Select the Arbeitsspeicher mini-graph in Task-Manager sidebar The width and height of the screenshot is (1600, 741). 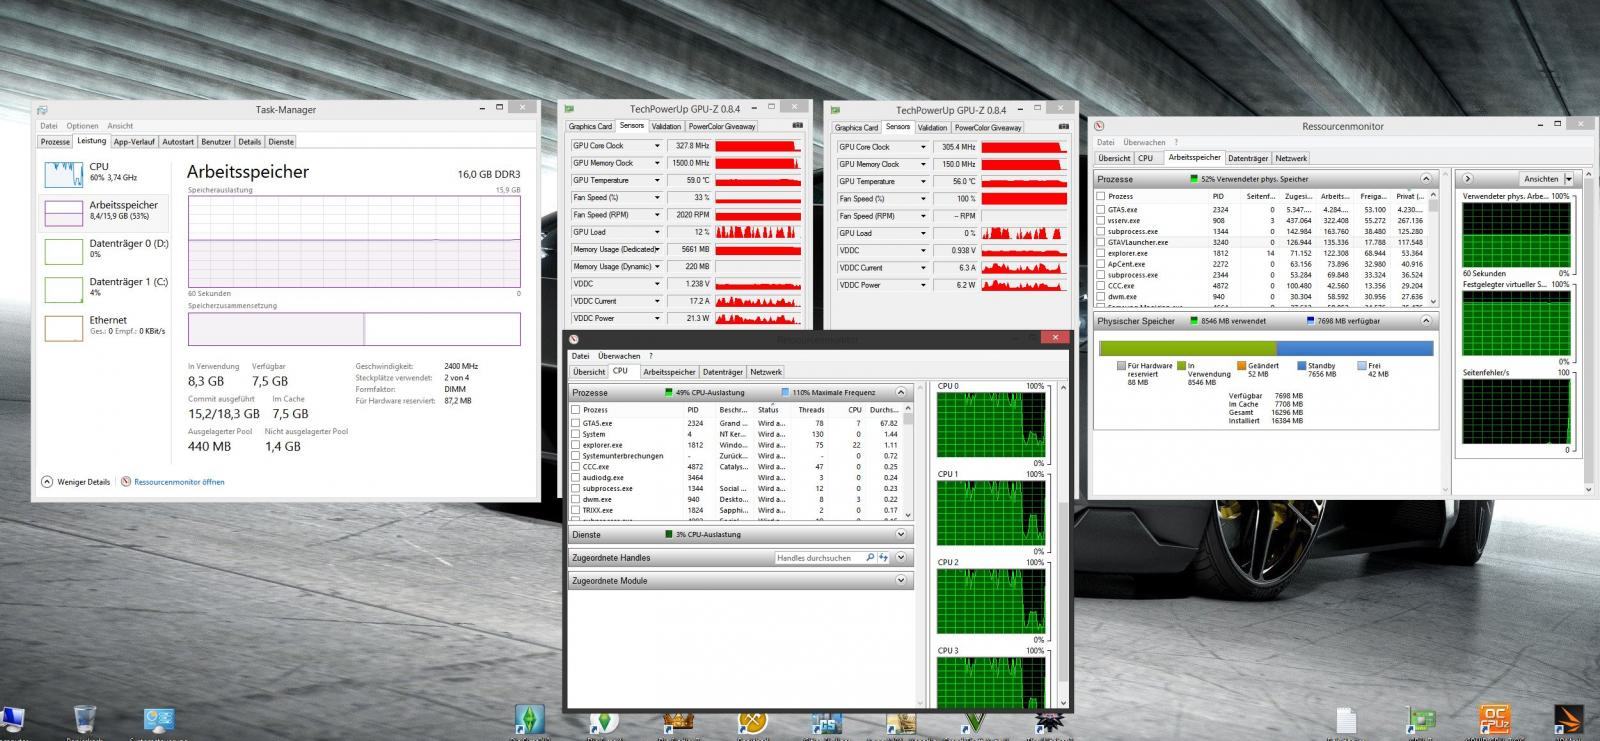coord(63,212)
